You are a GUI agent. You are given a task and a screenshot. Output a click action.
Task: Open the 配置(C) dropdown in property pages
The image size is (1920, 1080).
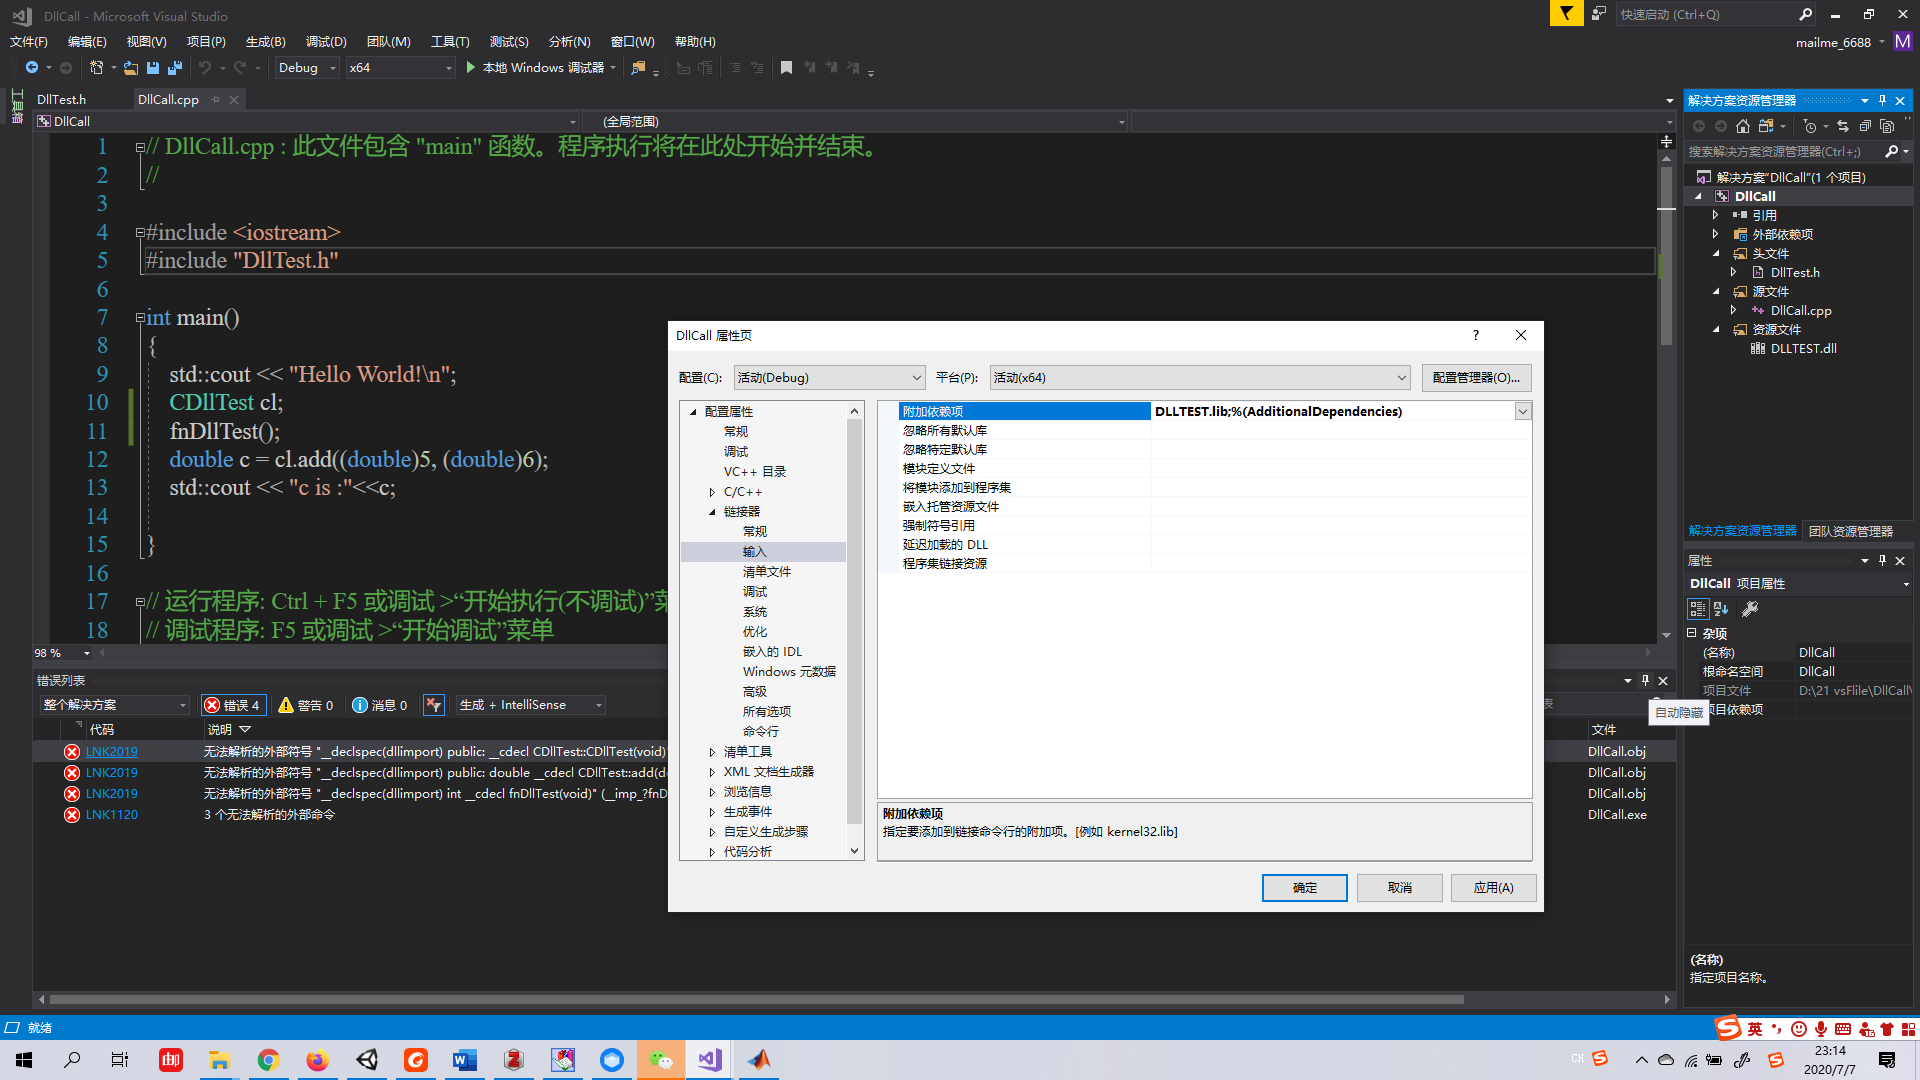click(x=915, y=377)
